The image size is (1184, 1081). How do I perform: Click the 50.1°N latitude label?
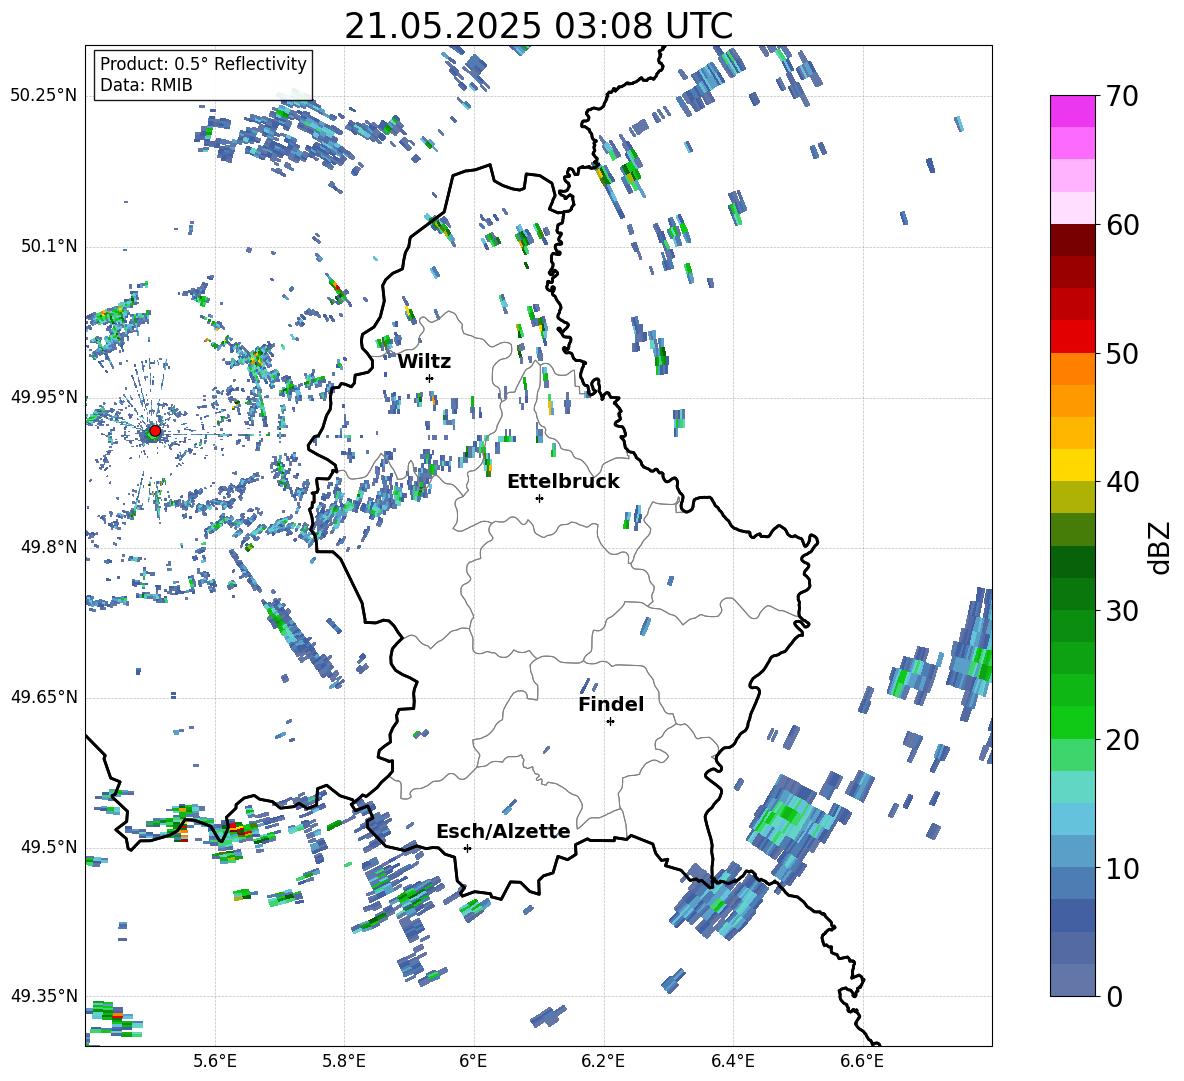tap(49, 246)
